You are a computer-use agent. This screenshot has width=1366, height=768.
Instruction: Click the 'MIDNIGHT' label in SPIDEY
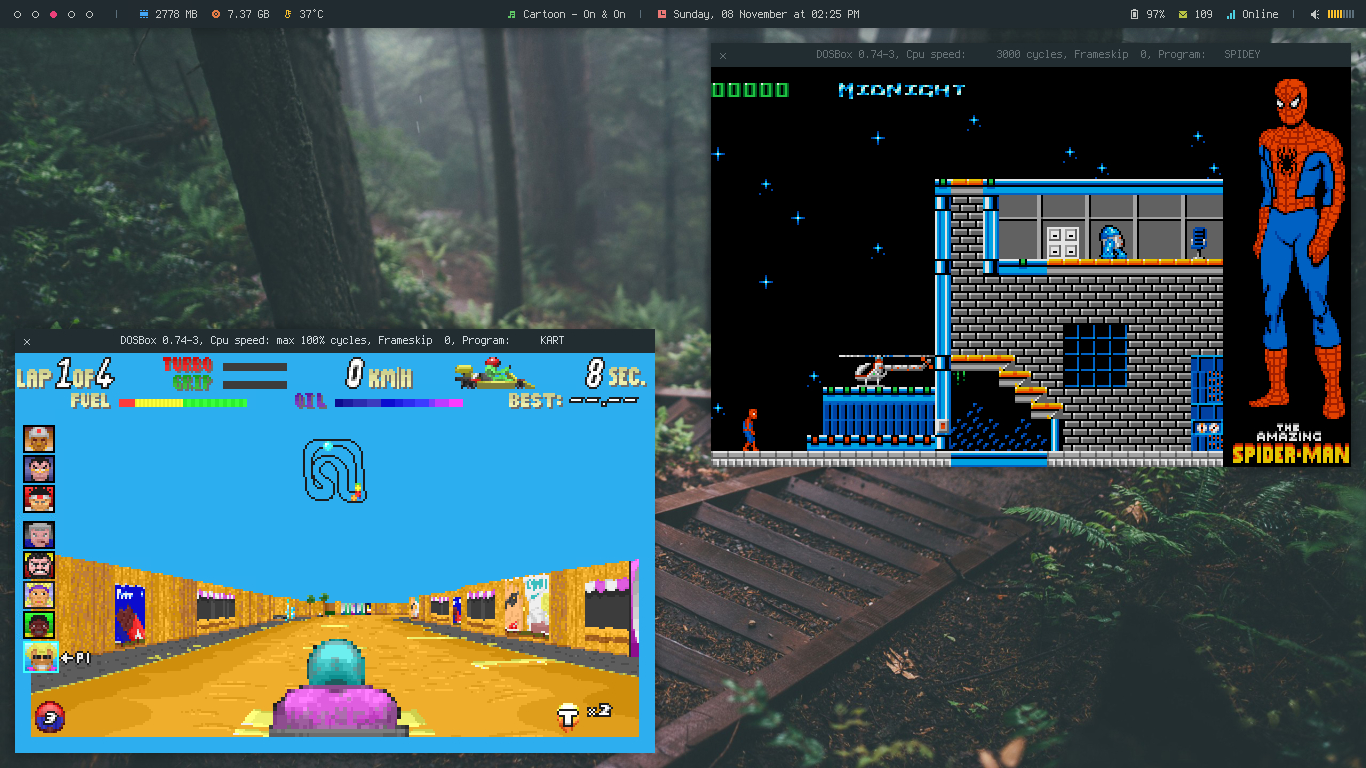(x=902, y=90)
